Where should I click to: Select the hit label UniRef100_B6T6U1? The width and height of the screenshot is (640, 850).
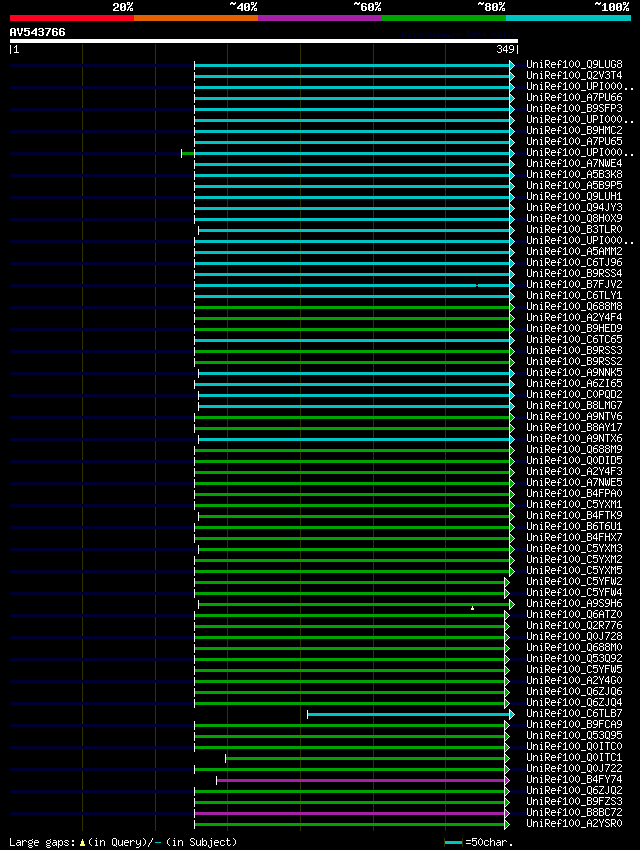(x=574, y=526)
